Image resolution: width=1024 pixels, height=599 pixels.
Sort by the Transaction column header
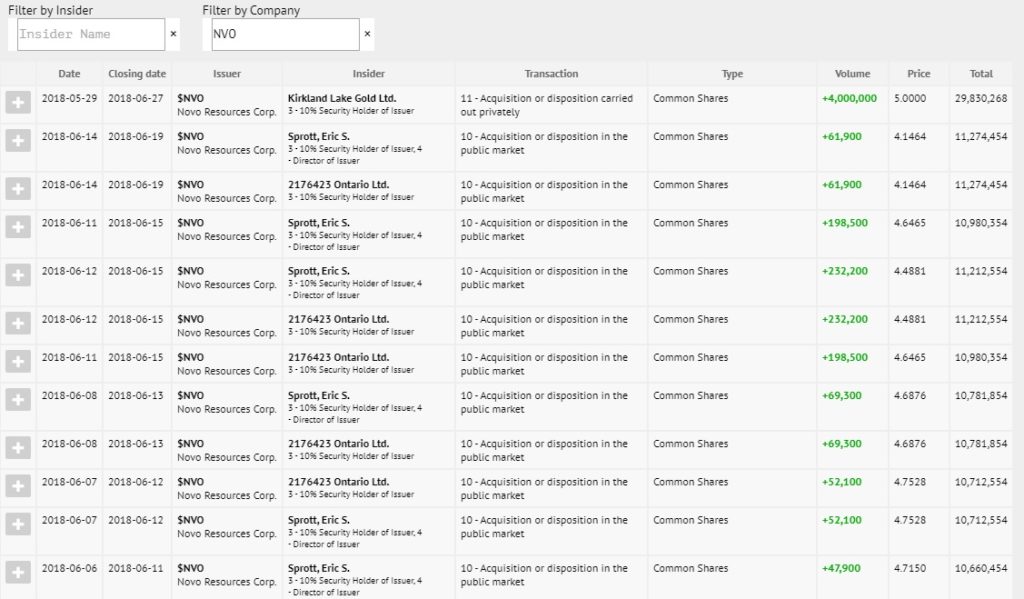click(x=551, y=74)
